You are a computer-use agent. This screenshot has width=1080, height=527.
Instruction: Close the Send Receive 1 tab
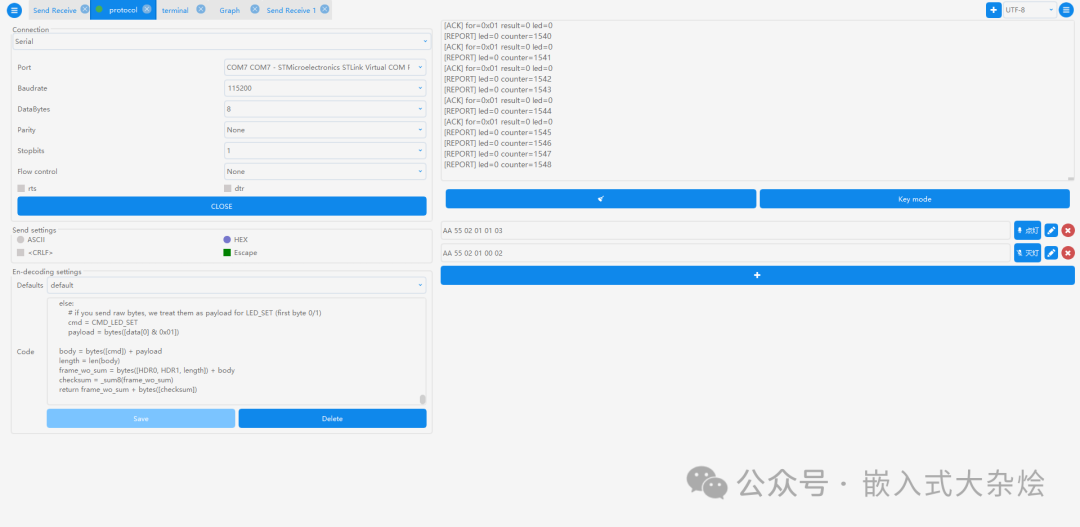point(324,10)
